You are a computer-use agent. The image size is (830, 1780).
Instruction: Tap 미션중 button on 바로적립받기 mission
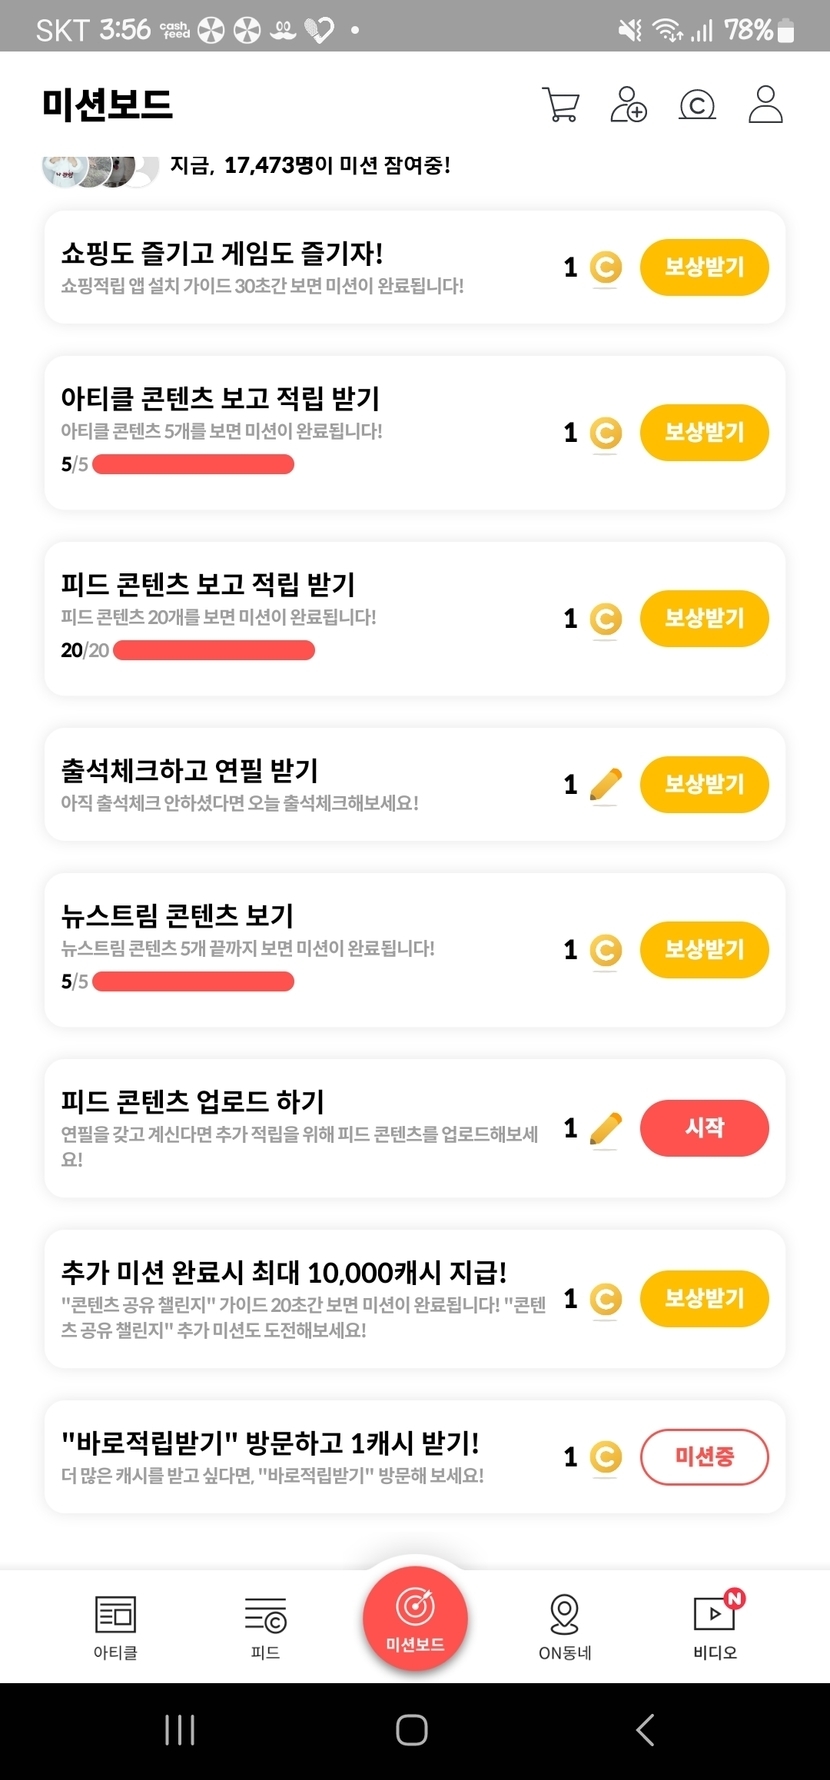[x=704, y=1457]
